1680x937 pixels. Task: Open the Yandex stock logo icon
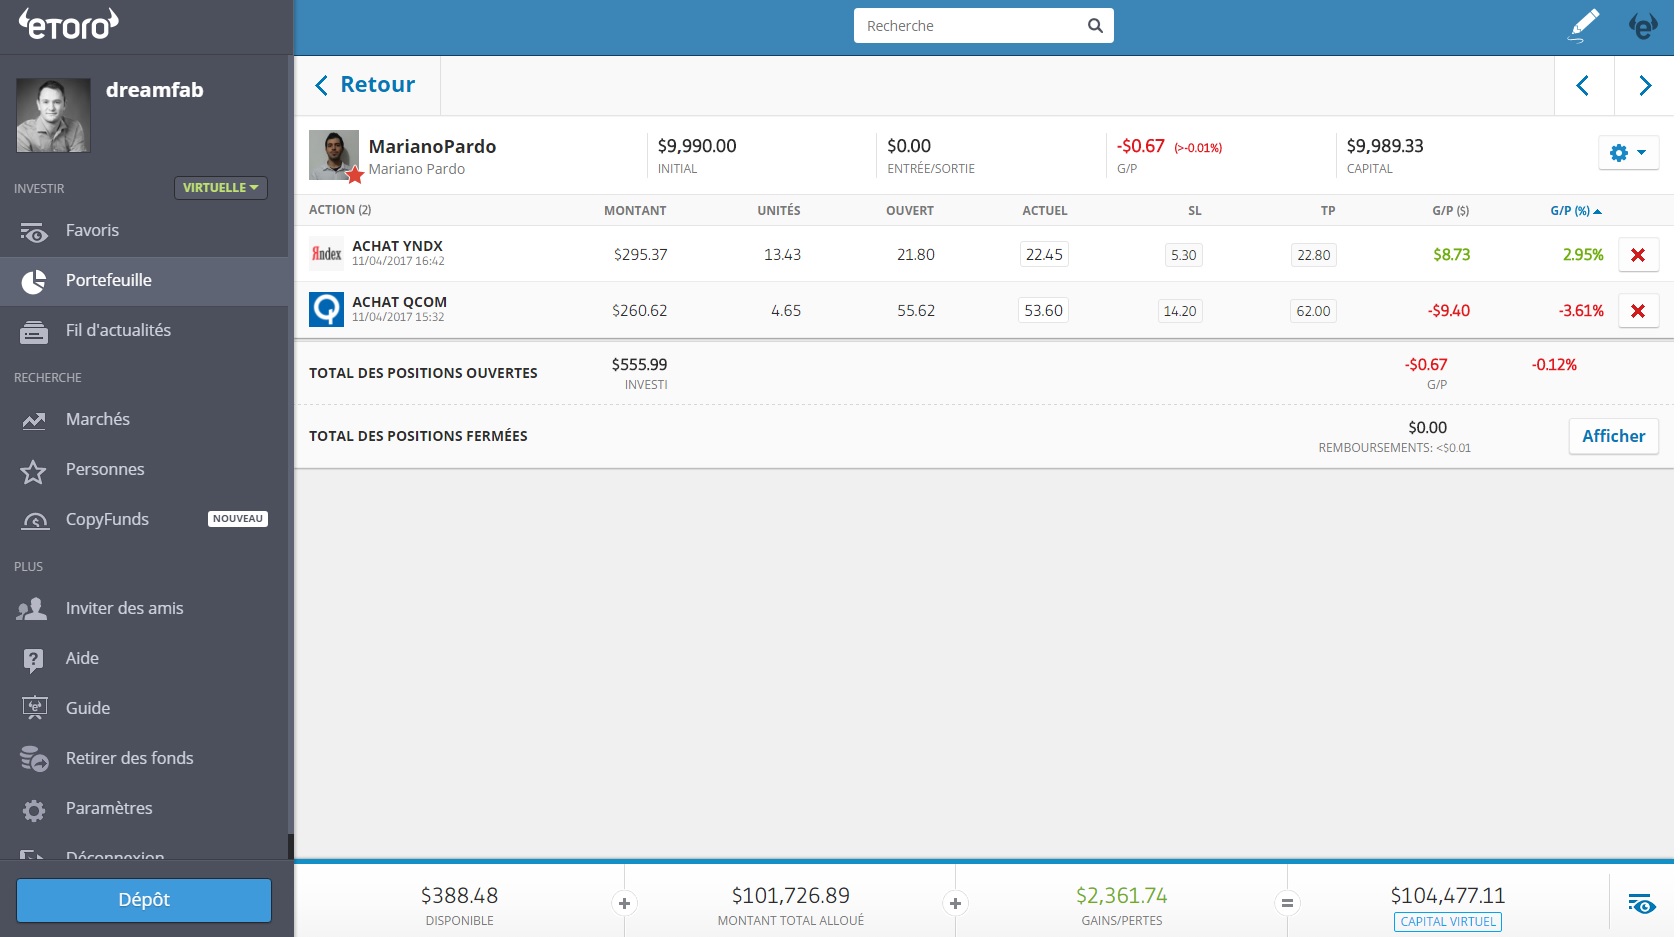pyautogui.click(x=327, y=254)
